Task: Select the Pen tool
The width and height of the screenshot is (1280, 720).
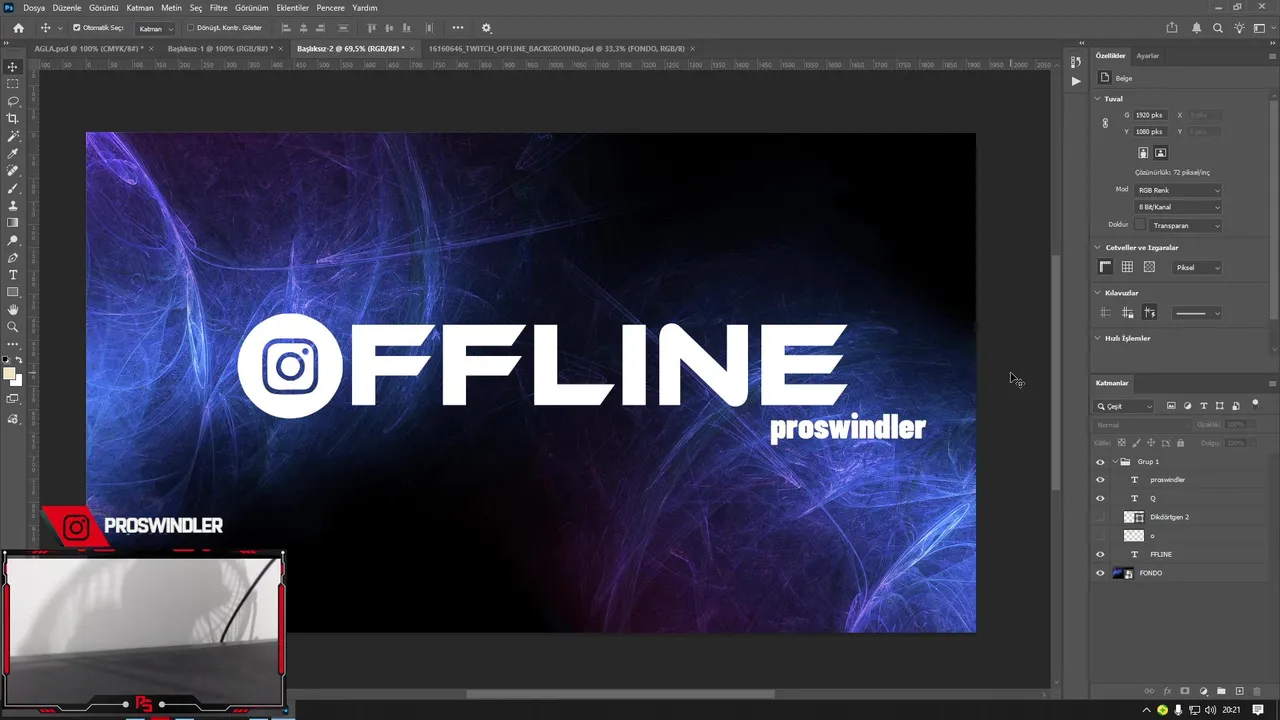Action: (x=13, y=258)
